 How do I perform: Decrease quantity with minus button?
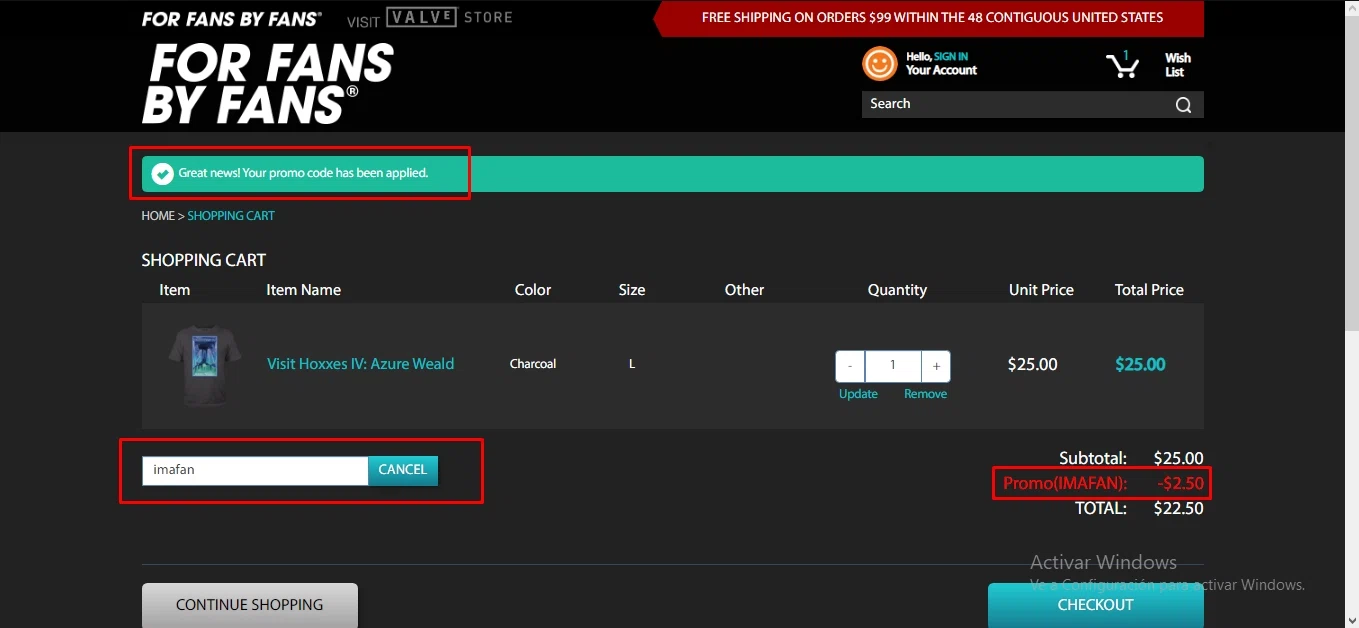click(850, 366)
